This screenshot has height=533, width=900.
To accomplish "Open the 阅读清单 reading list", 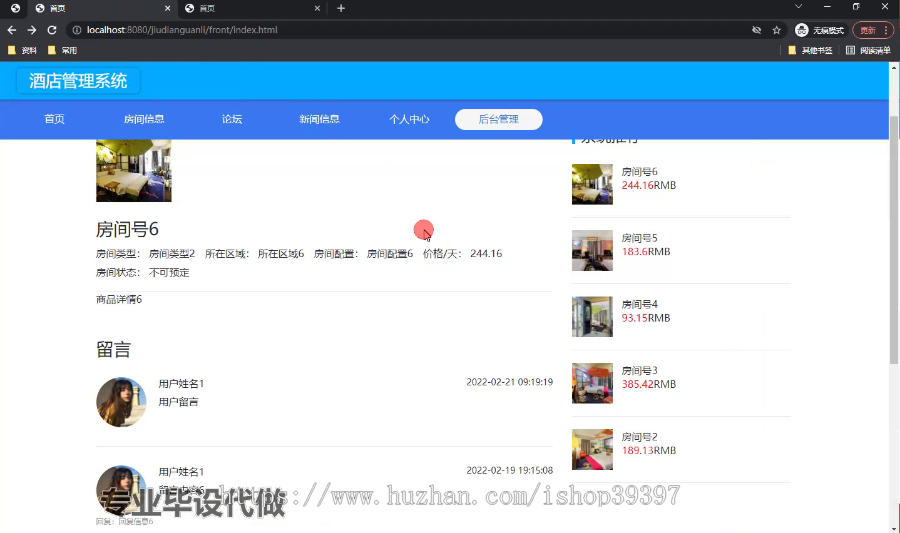I will pos(868,50).
